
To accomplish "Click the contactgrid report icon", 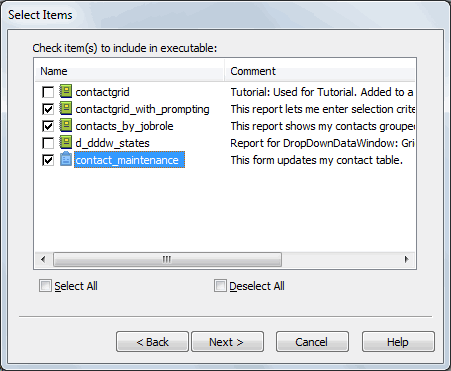I will [66, 91].
